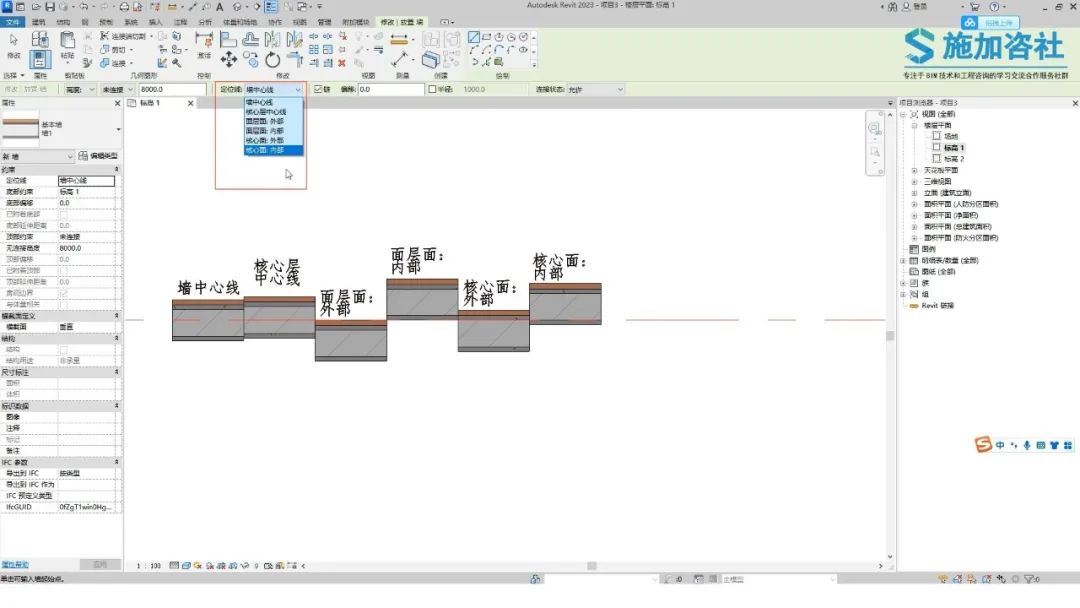This screenshot has width=1080, height=608.
Task: Click the 属性帮助 link at panel bottom
Action: tap(14, 565)
